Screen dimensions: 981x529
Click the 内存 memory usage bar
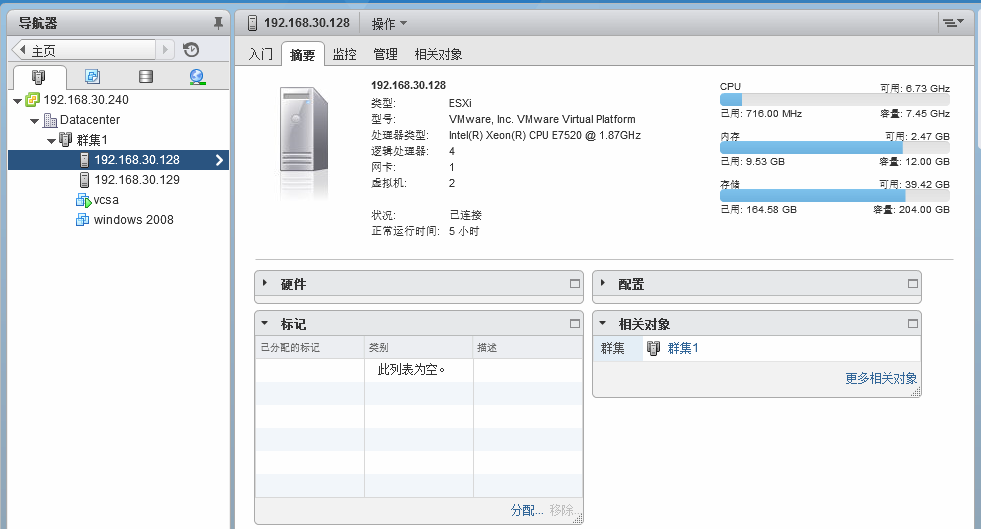tap(835, 148)
